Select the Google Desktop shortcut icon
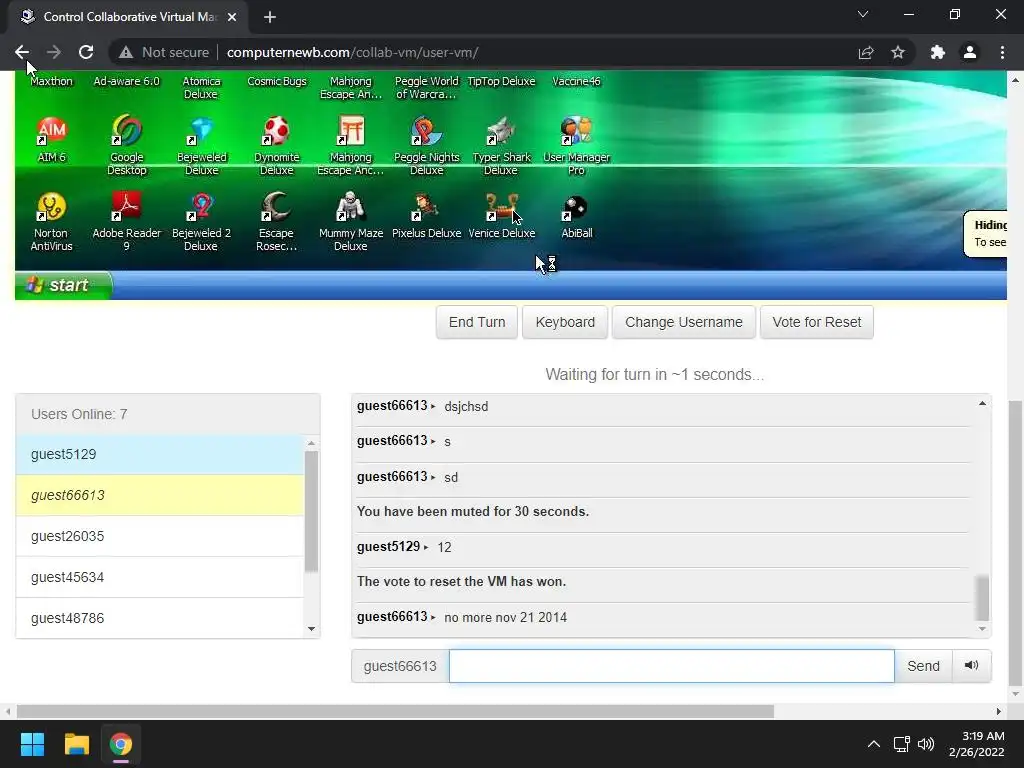This screenshot has height=768, width=1024. (127, 131)
